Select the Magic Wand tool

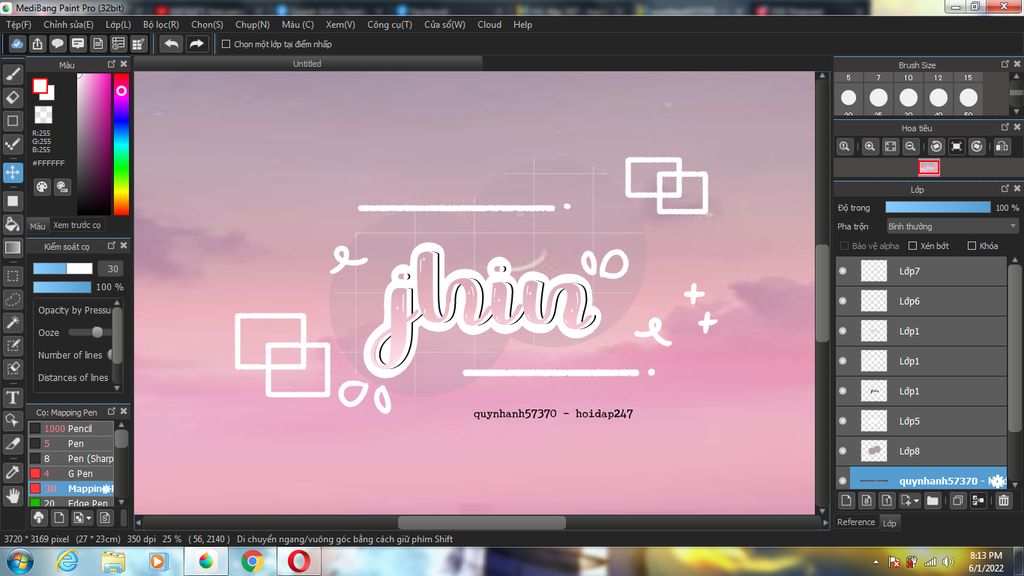tap(12, 323)
